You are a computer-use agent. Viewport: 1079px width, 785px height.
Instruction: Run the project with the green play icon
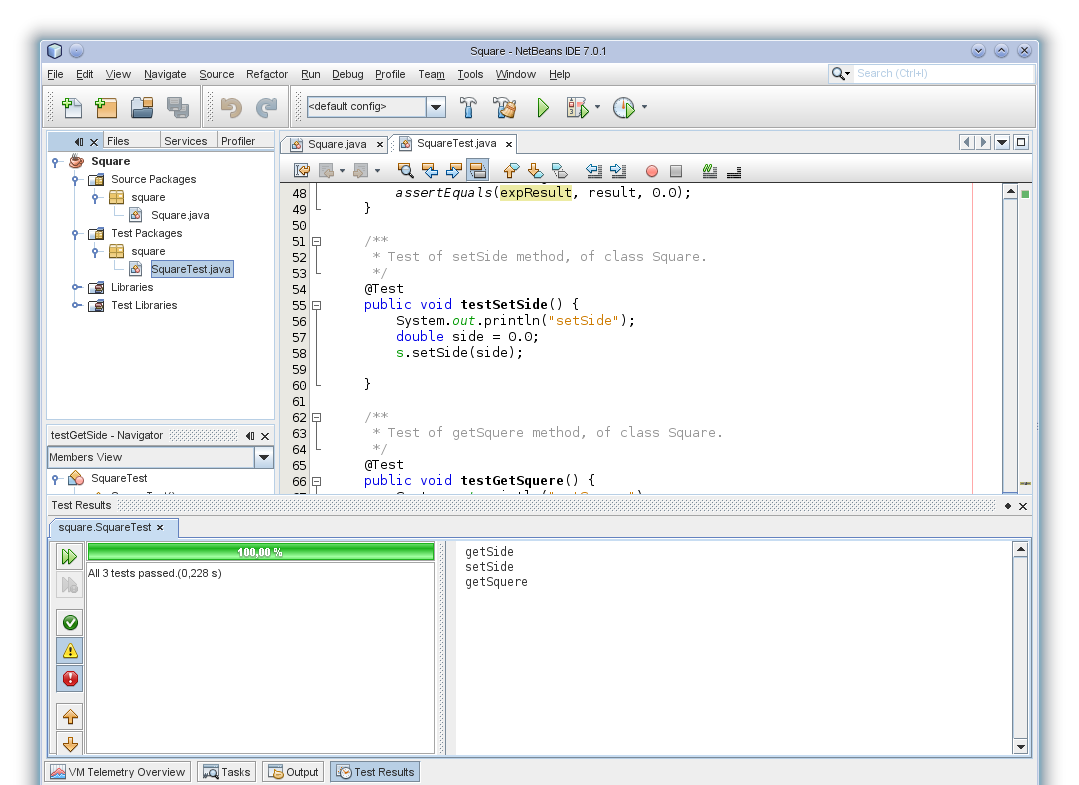tap(543, 107)
